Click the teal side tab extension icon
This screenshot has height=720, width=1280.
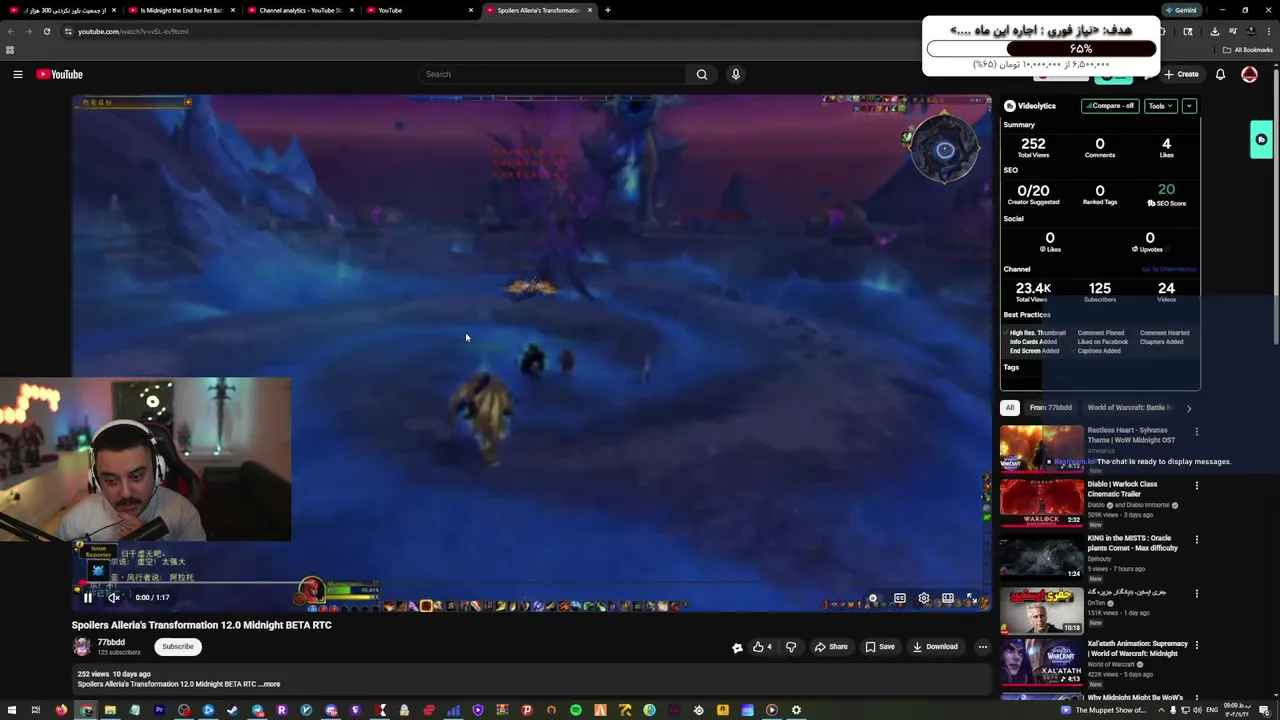(x=1261, y=140)
